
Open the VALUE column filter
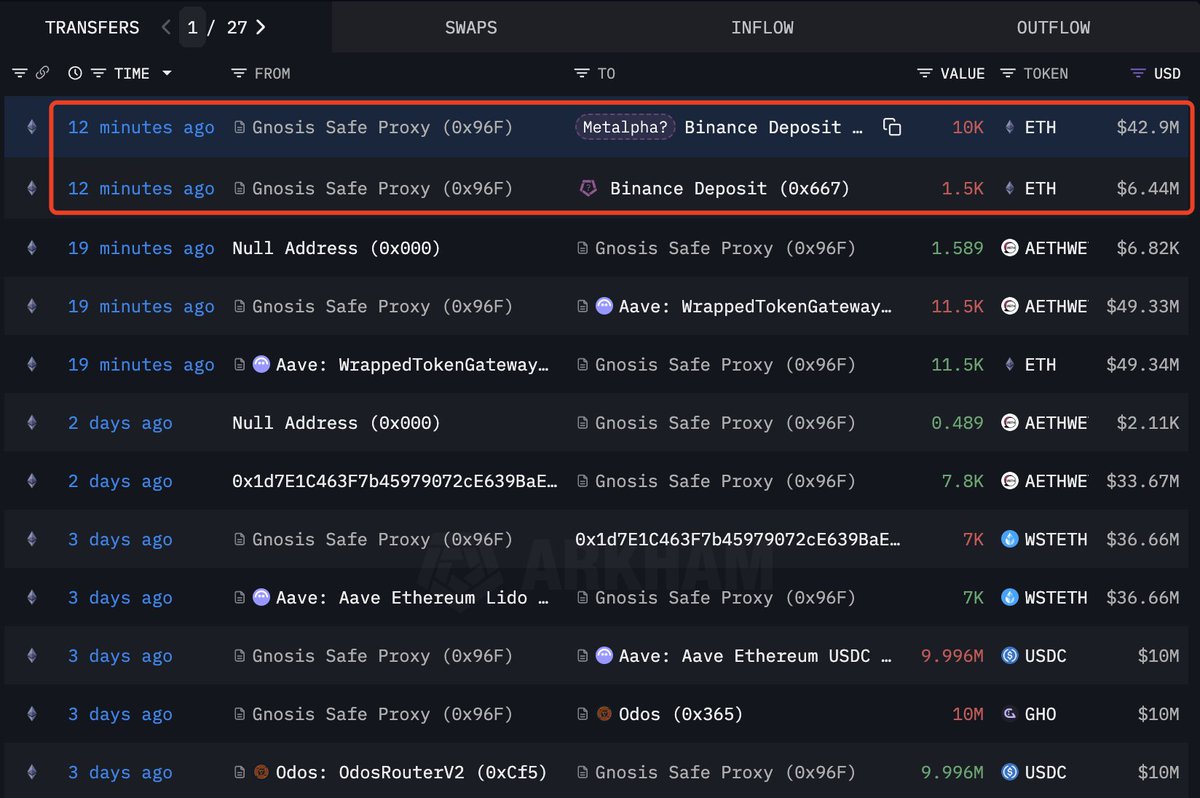tap(925, 73)
